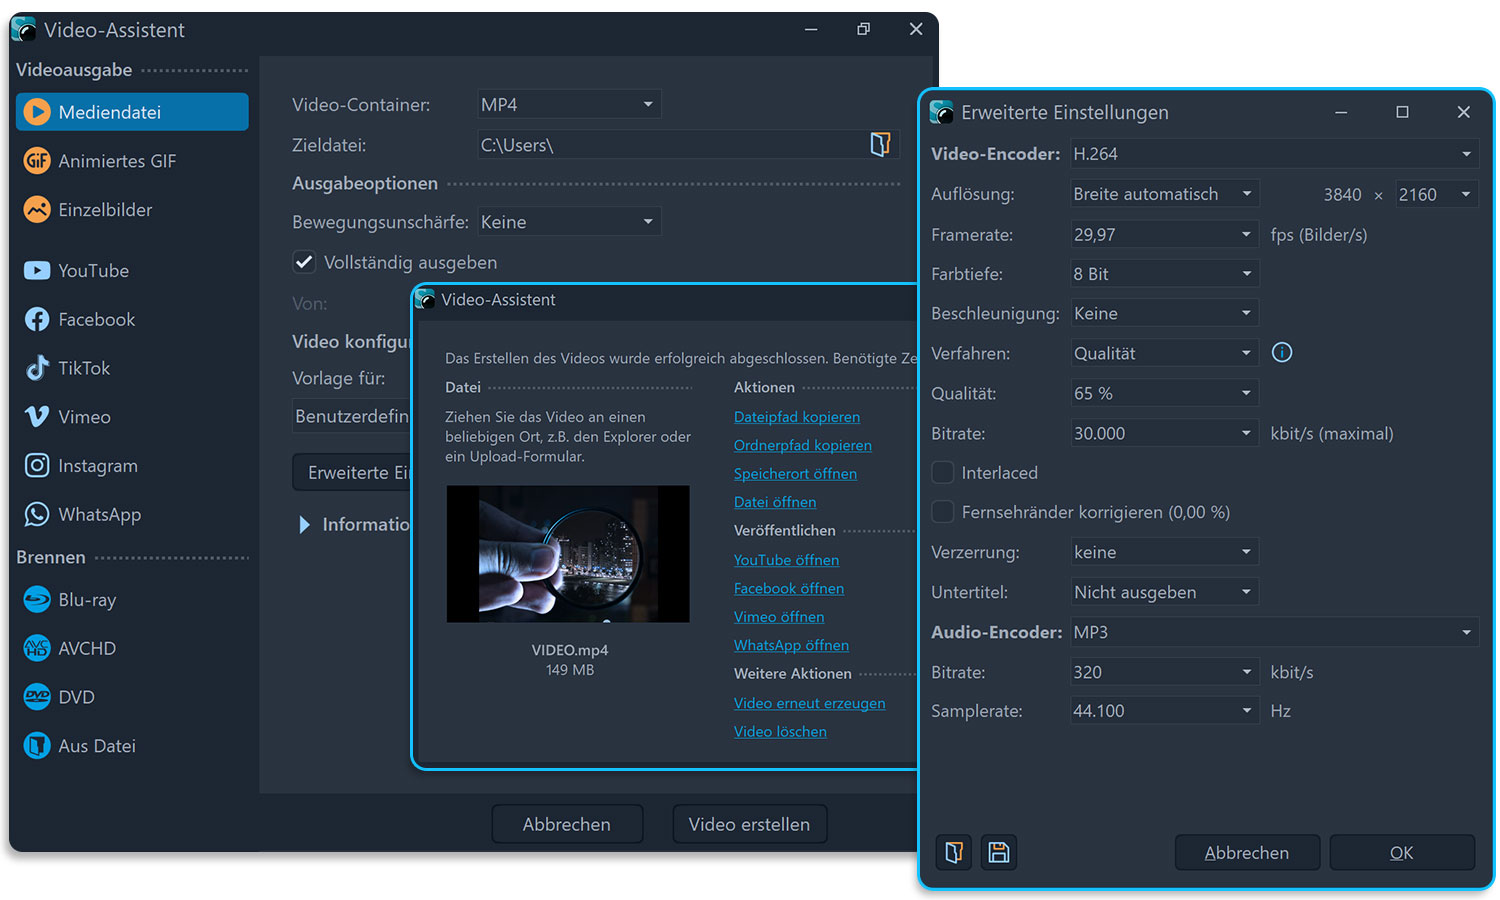
Task: Toggle the Fernsehränder korrigieren checkbox
Action: pyautogui.click(x=942, y=512)
